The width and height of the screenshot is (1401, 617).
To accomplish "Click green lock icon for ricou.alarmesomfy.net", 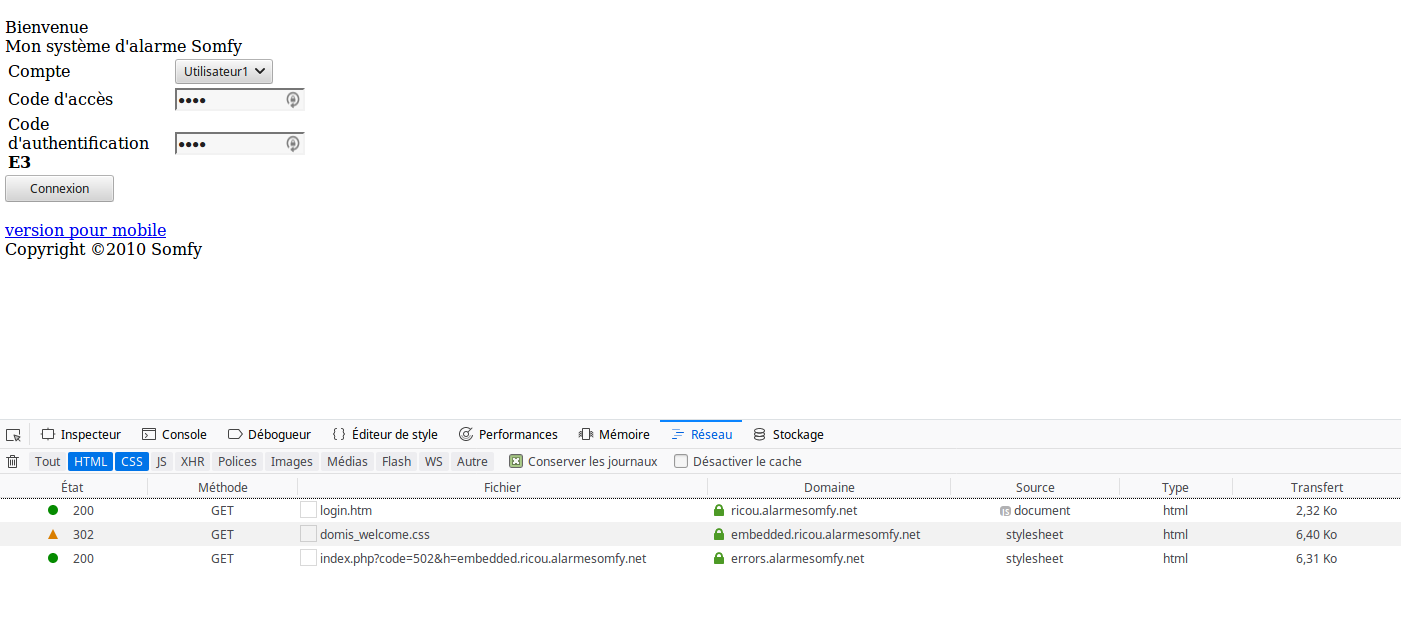I will (719, 510).
